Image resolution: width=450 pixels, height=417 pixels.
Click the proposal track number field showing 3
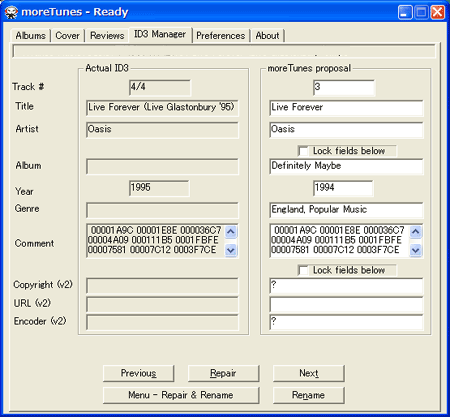(x=344, y=88)
